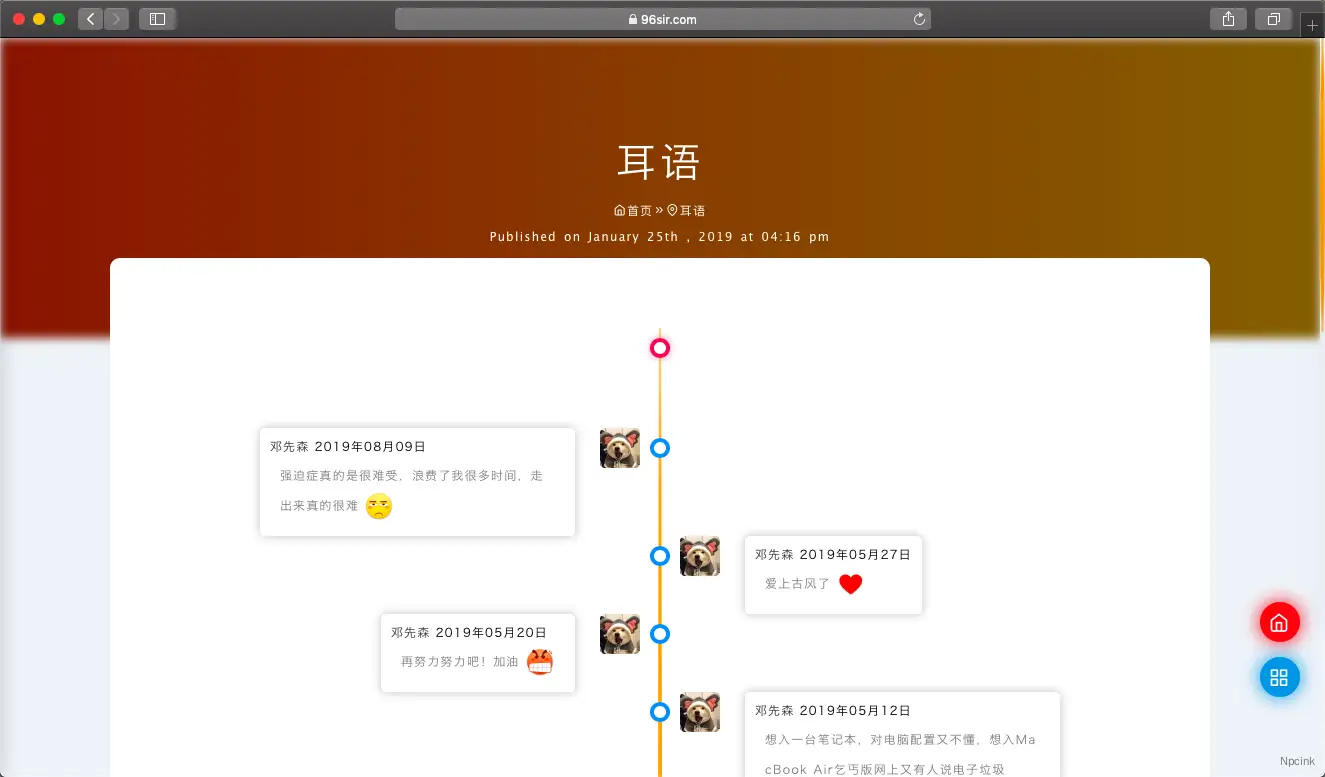Click the avatar beside the 2019年05月12日 post
This screenshot has height=777, width=1325.
click(700, 712)
